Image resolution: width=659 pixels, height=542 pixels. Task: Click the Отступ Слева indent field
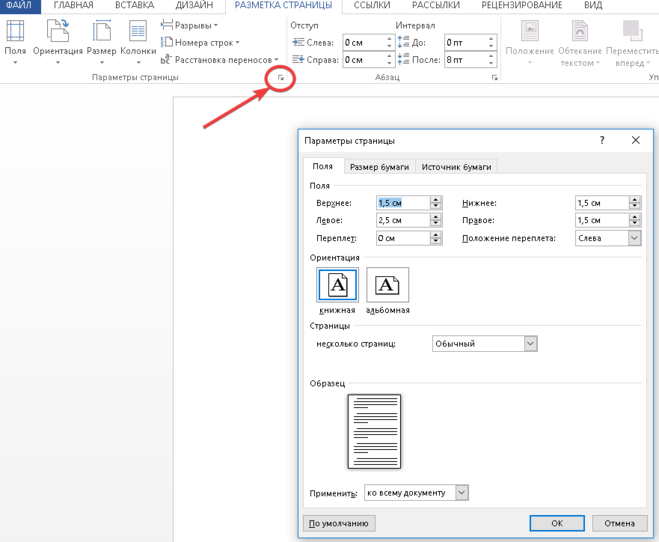tap(364, 42)
